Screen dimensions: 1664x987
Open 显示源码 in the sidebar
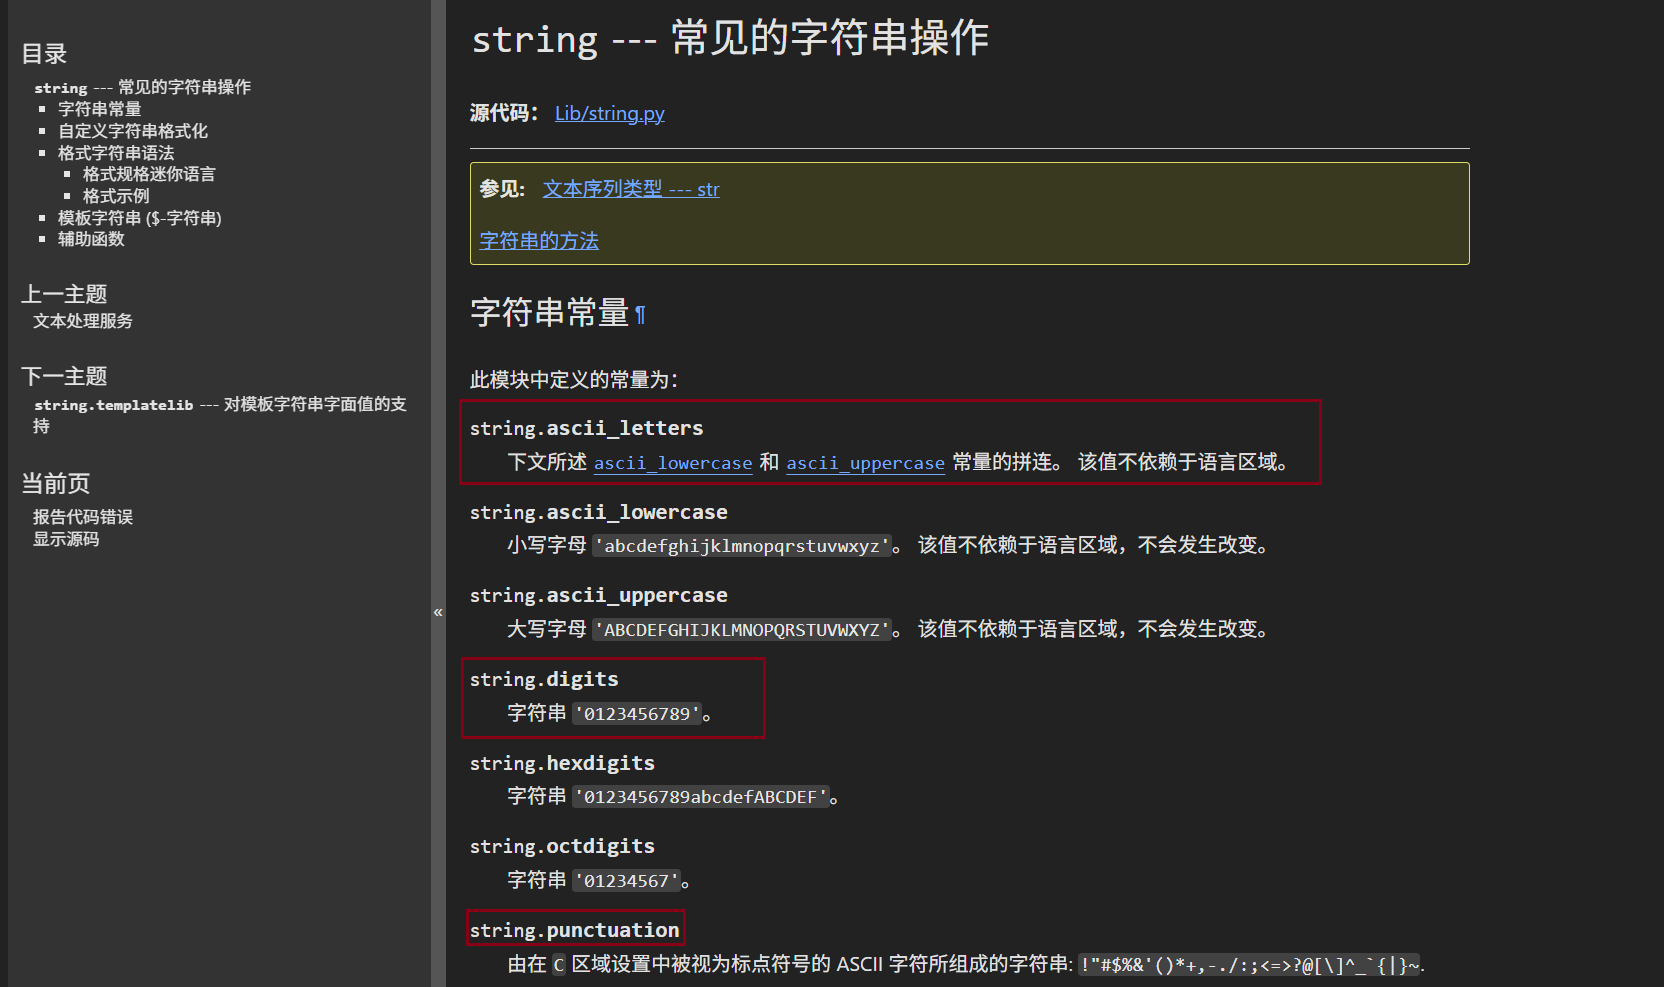click(67, 539)
